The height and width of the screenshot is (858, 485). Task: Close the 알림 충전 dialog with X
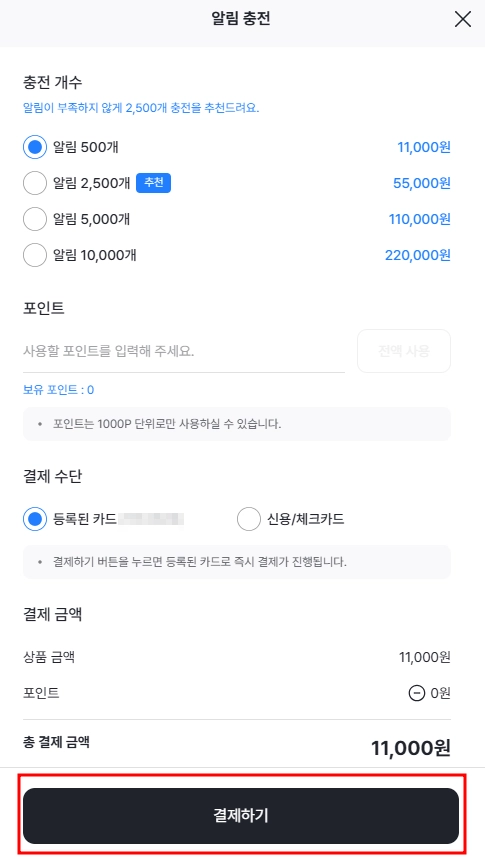click(463, 19)
